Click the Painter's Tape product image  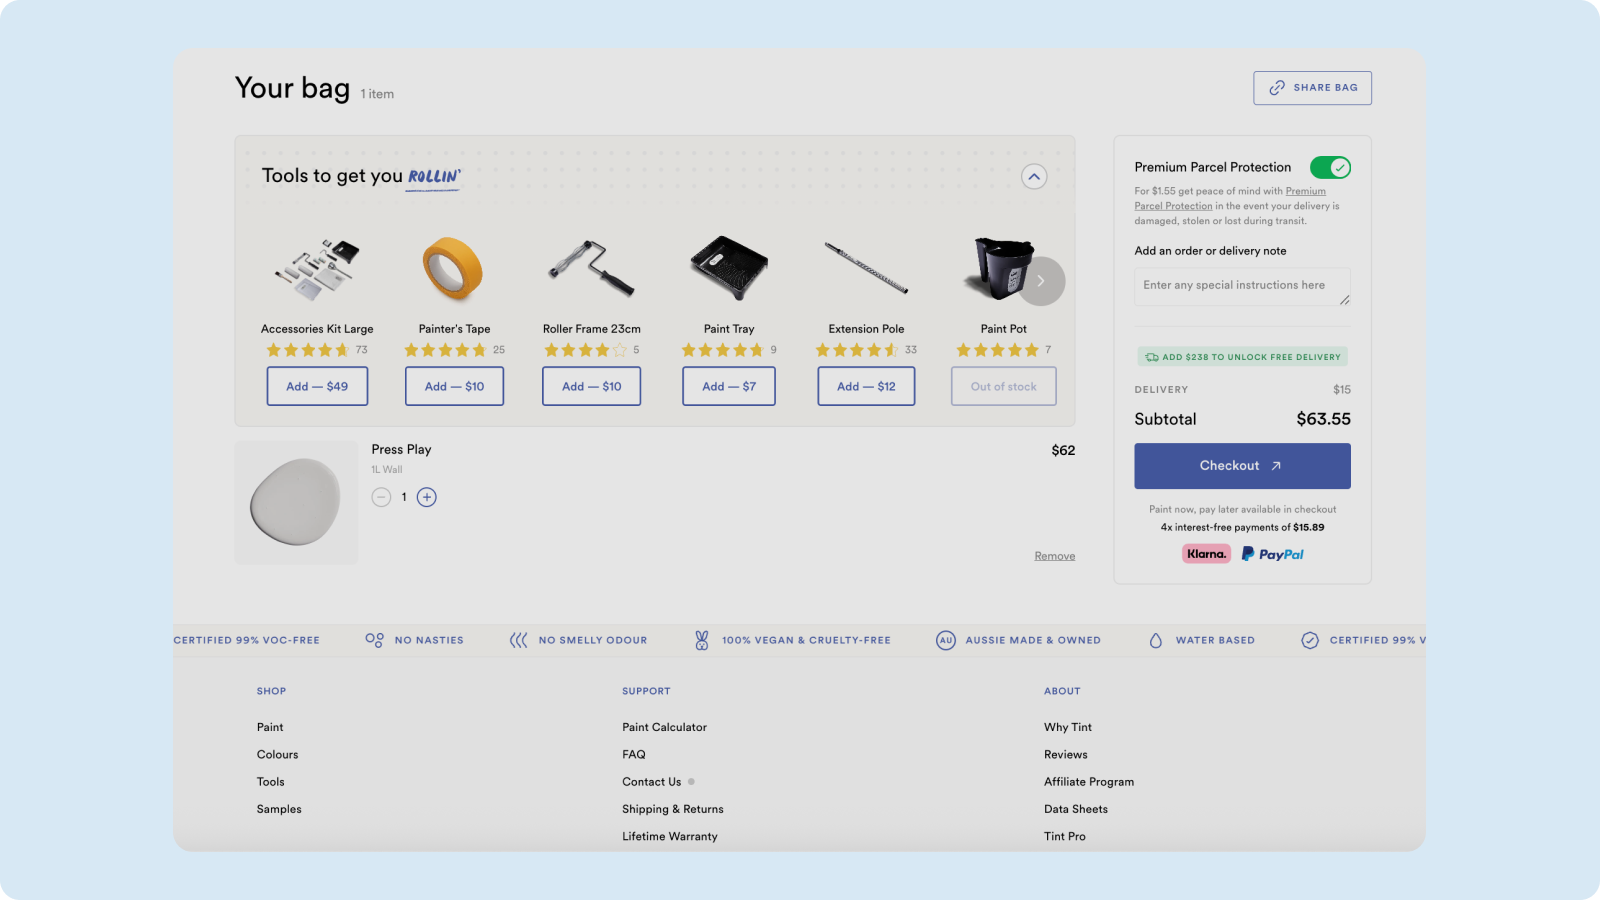454,270
